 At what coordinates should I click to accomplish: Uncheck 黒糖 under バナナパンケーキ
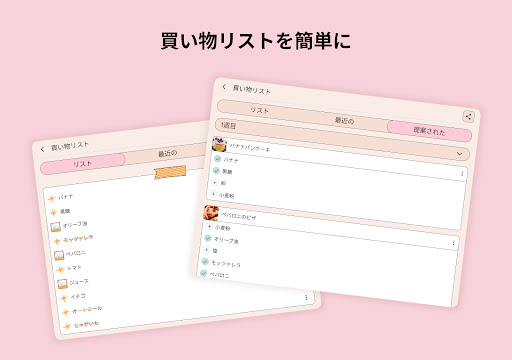point(216,170)
